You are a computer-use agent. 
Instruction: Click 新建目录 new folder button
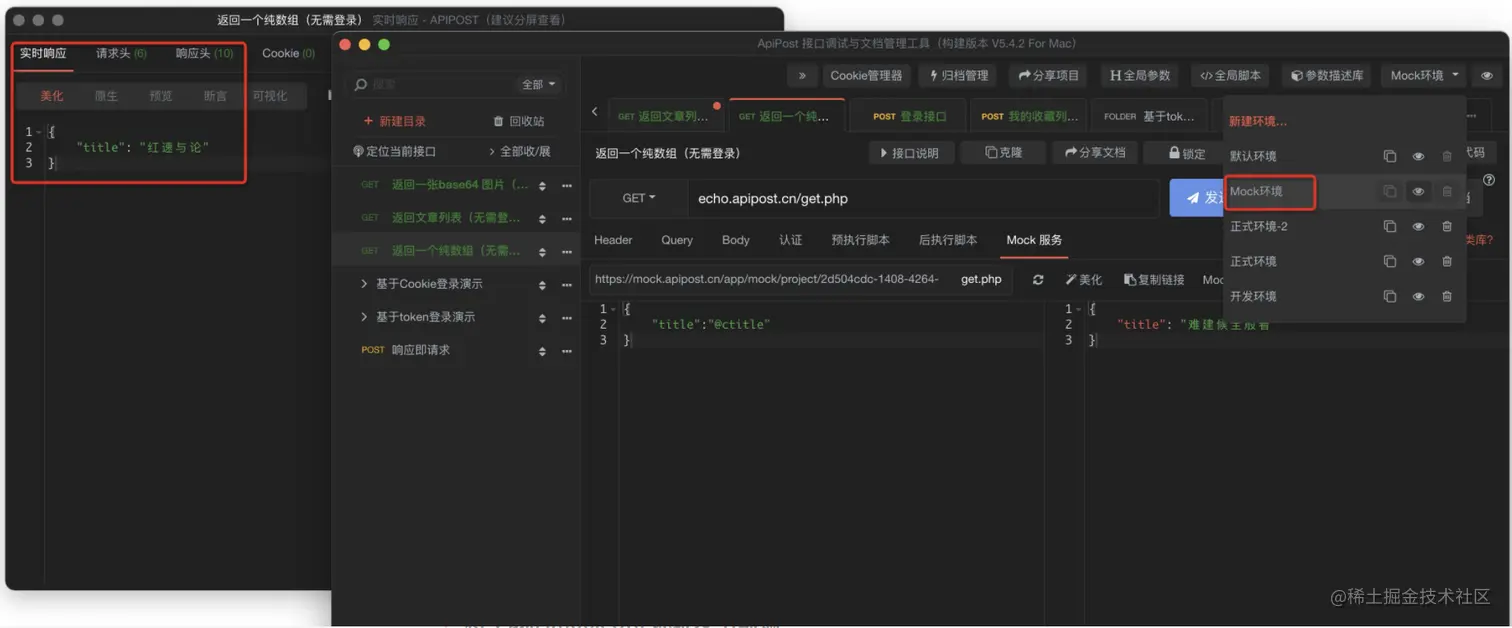point(395,121)
